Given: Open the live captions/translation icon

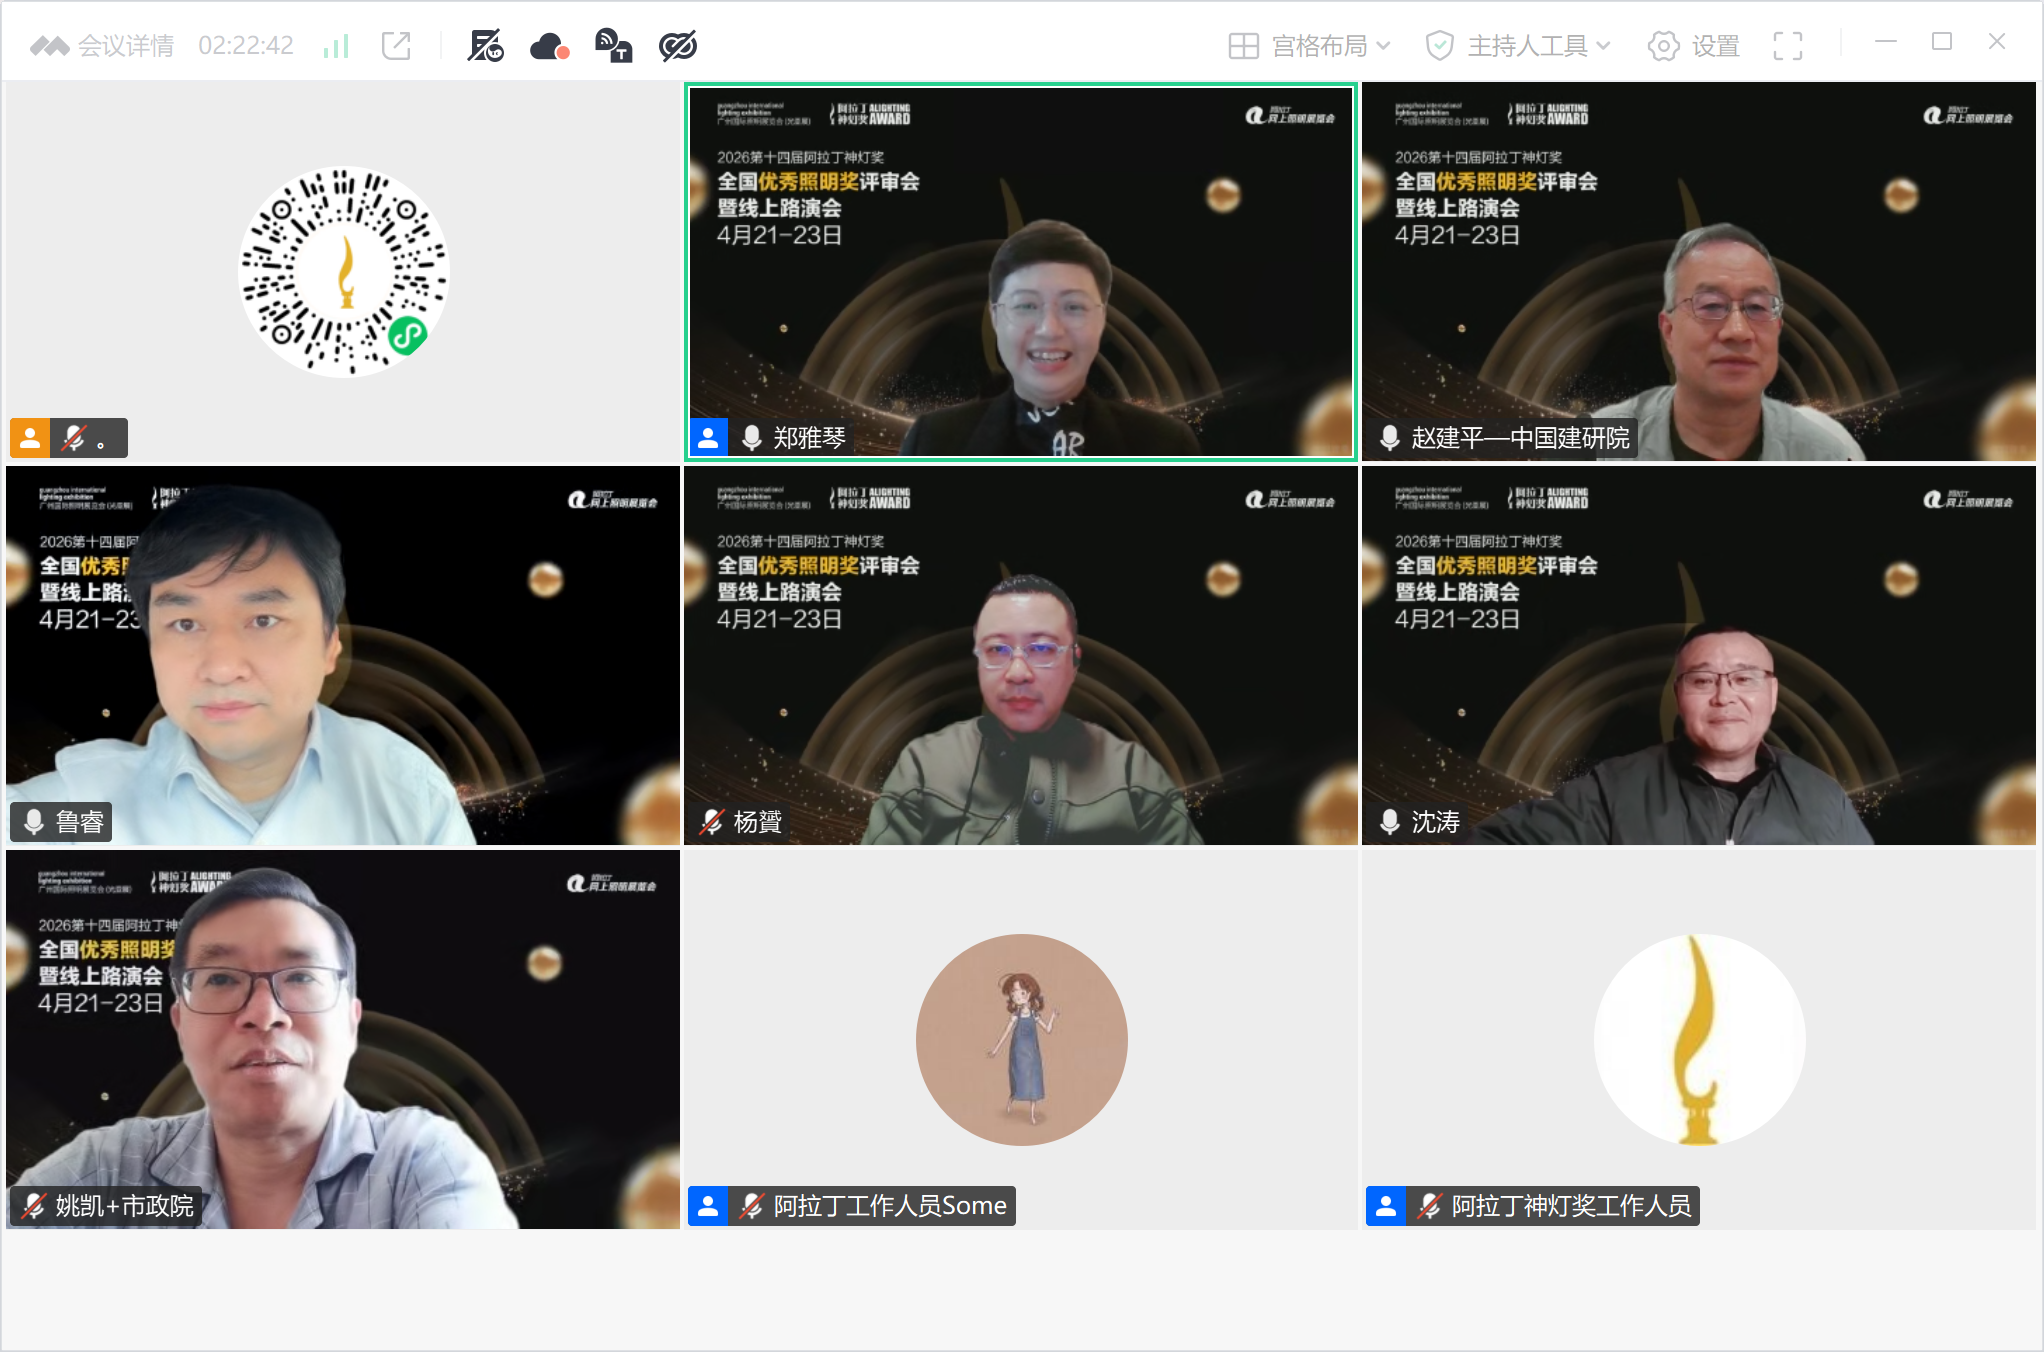Looking at the screenshot, I should (613, 44).
